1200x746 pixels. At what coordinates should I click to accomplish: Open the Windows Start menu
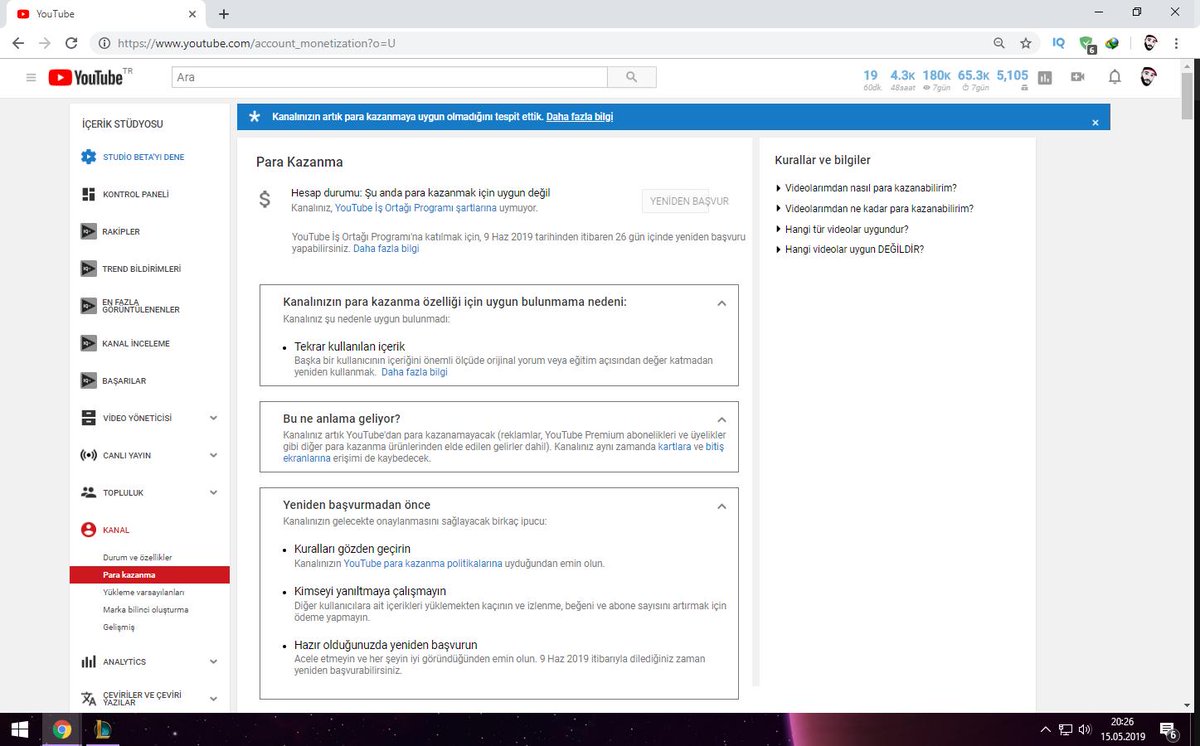pos(18,729)
